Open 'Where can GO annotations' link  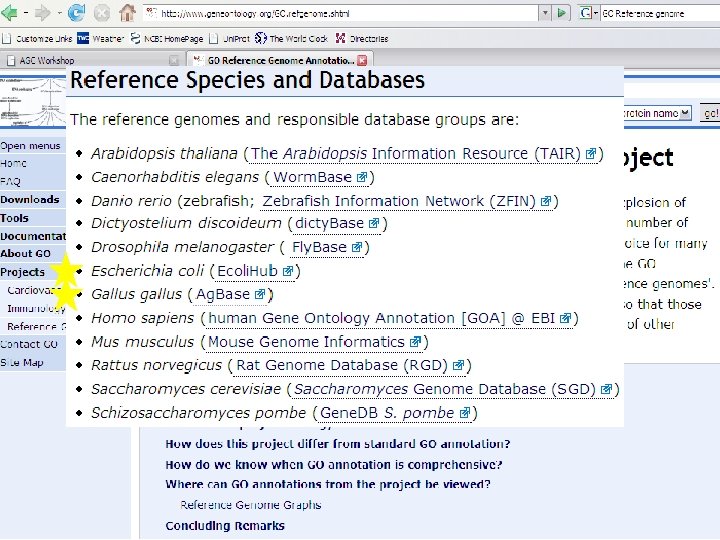[x=328, y=484]
